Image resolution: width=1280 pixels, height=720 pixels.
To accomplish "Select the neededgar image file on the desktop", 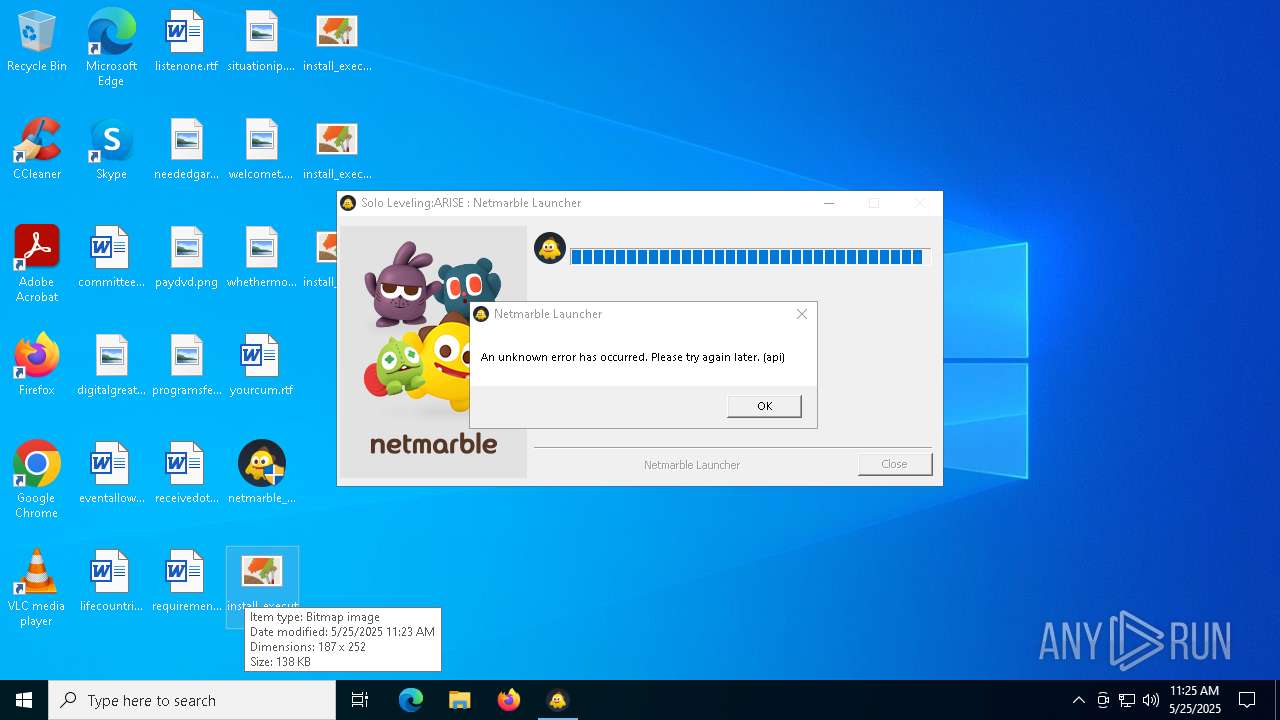I will (186, 150).
